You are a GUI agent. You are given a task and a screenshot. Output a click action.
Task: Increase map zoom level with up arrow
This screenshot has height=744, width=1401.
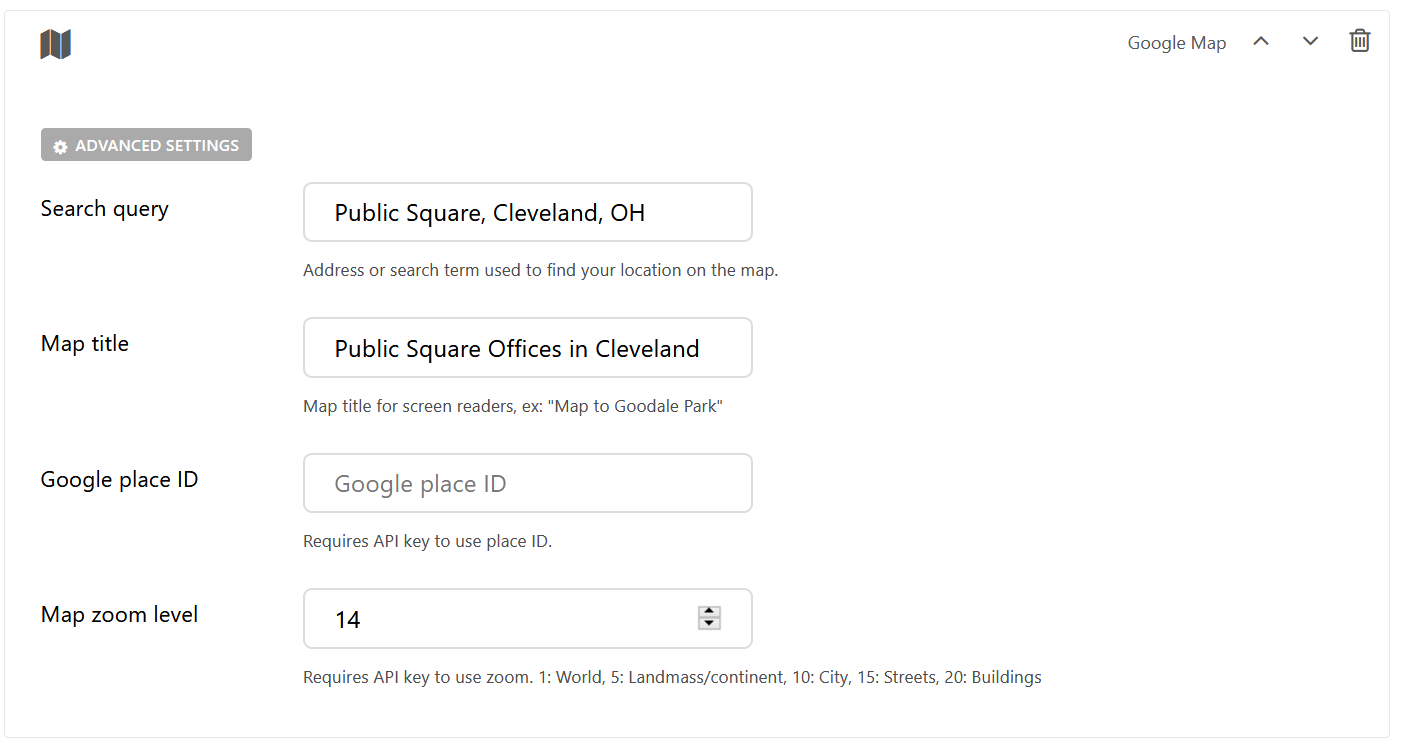(x=709, y=612)
